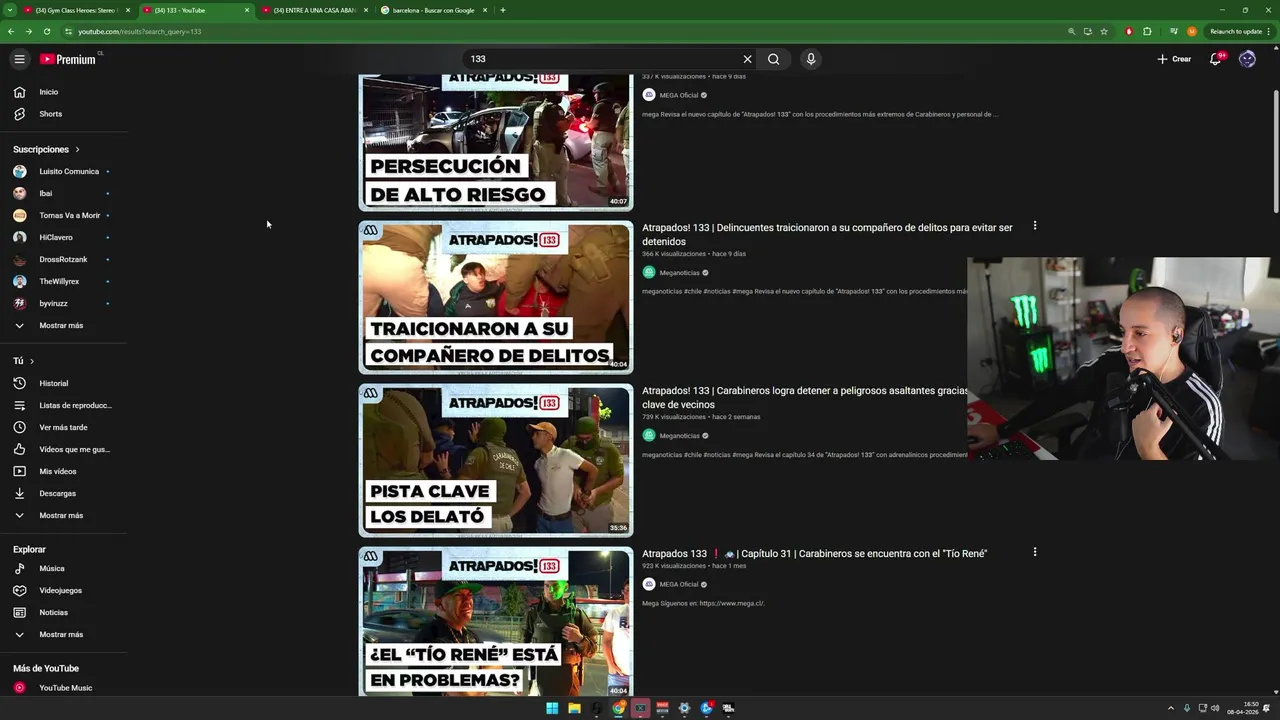Bookmark this page with the star

(1104, 31)
